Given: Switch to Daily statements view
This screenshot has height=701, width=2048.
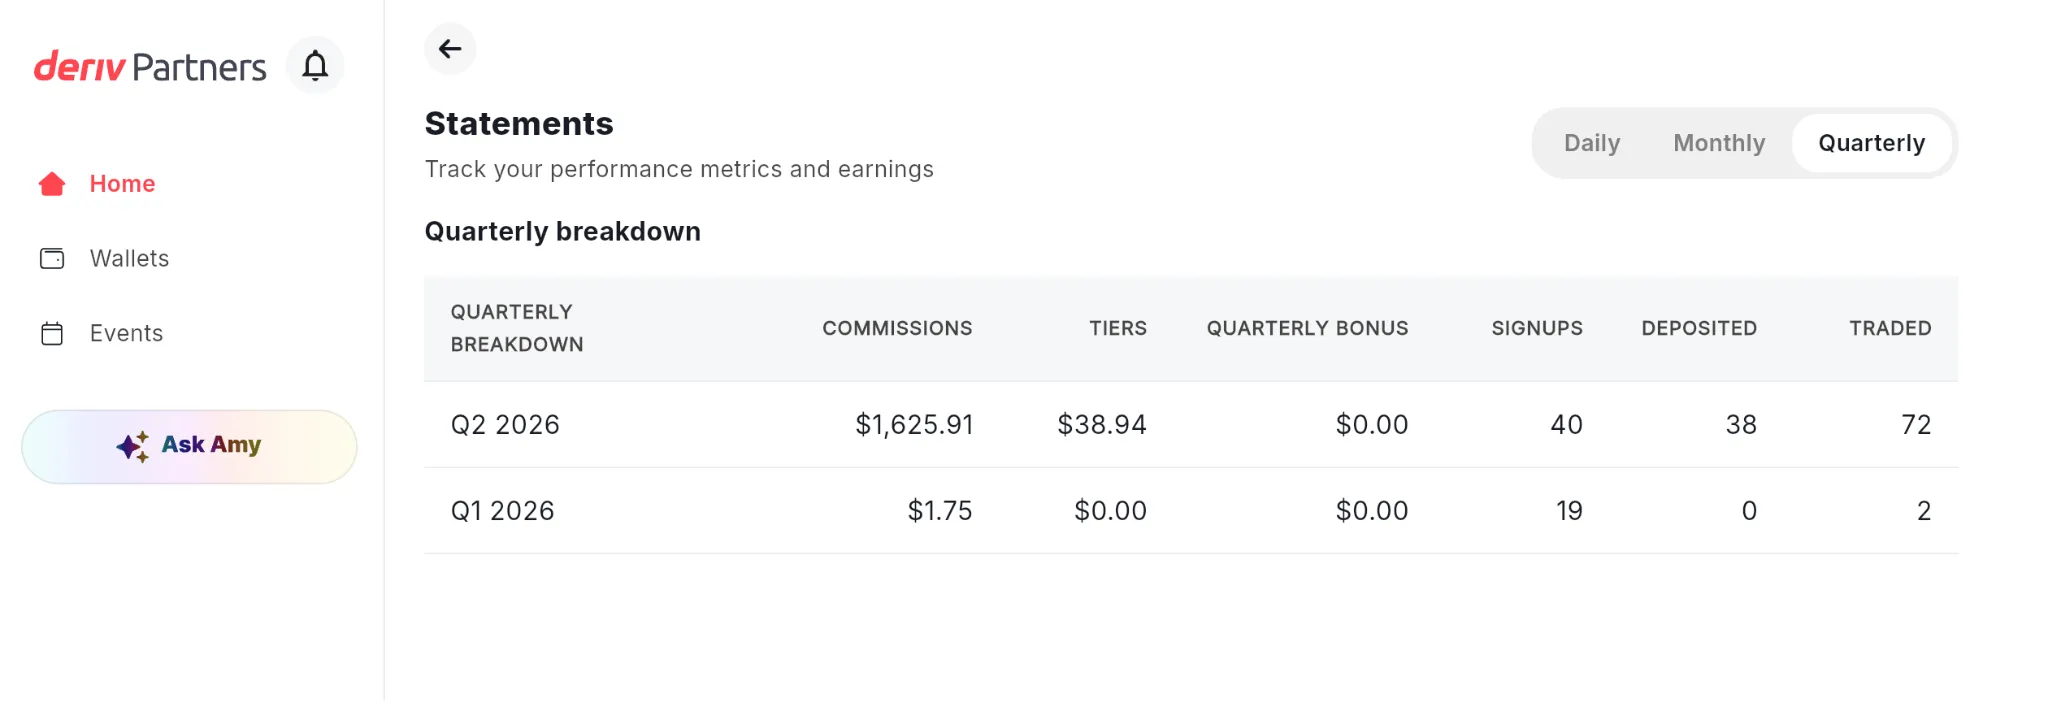Looking at the screenshot, I should [1592, 143].
